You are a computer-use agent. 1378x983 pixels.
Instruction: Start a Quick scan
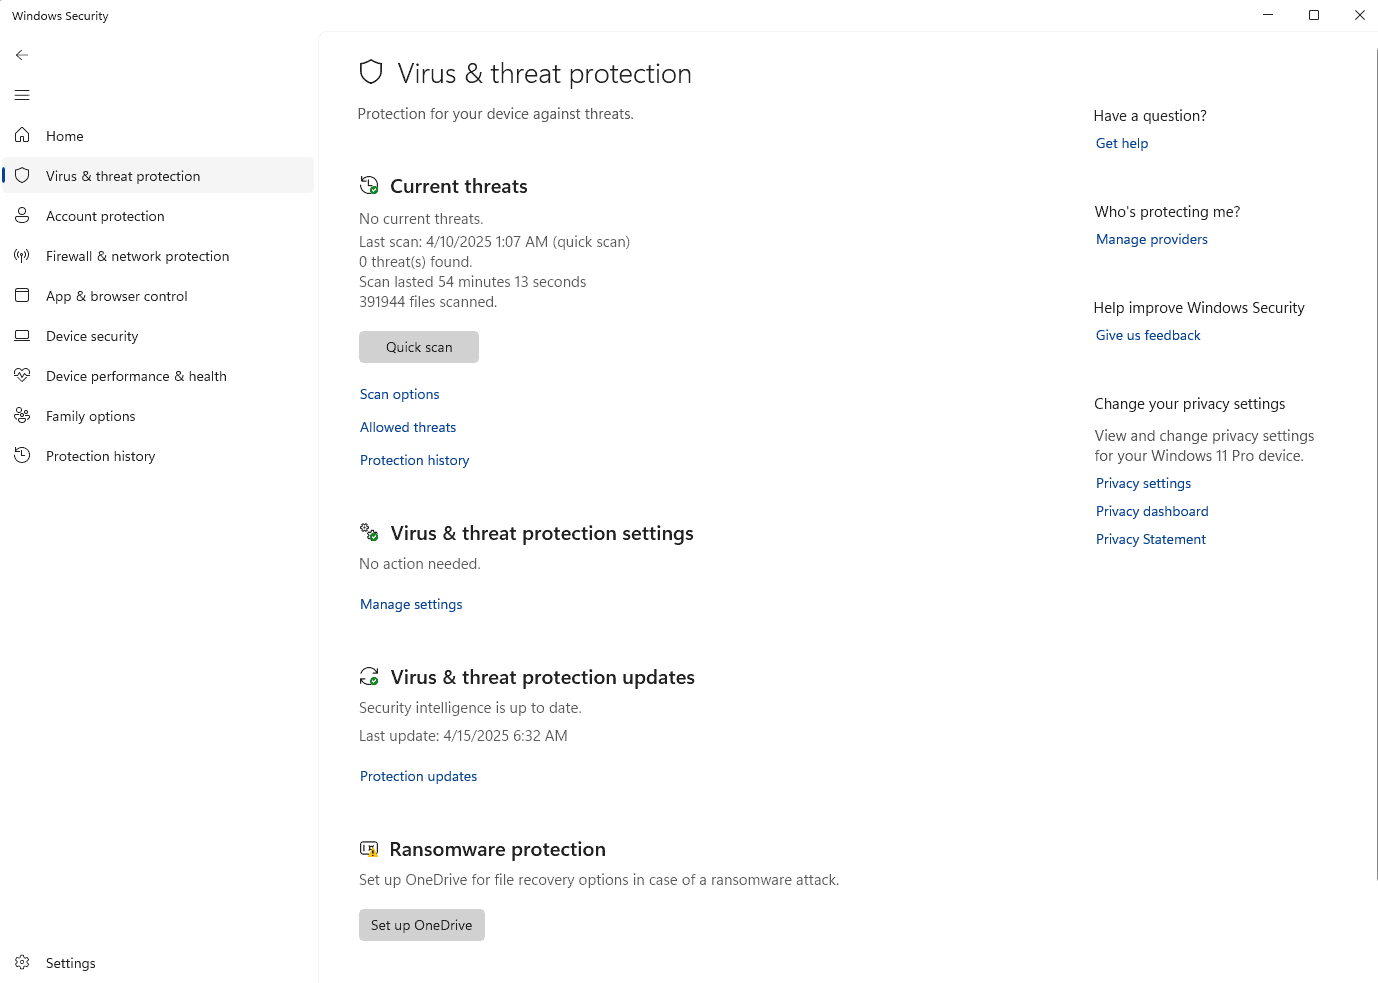point(419,347)
